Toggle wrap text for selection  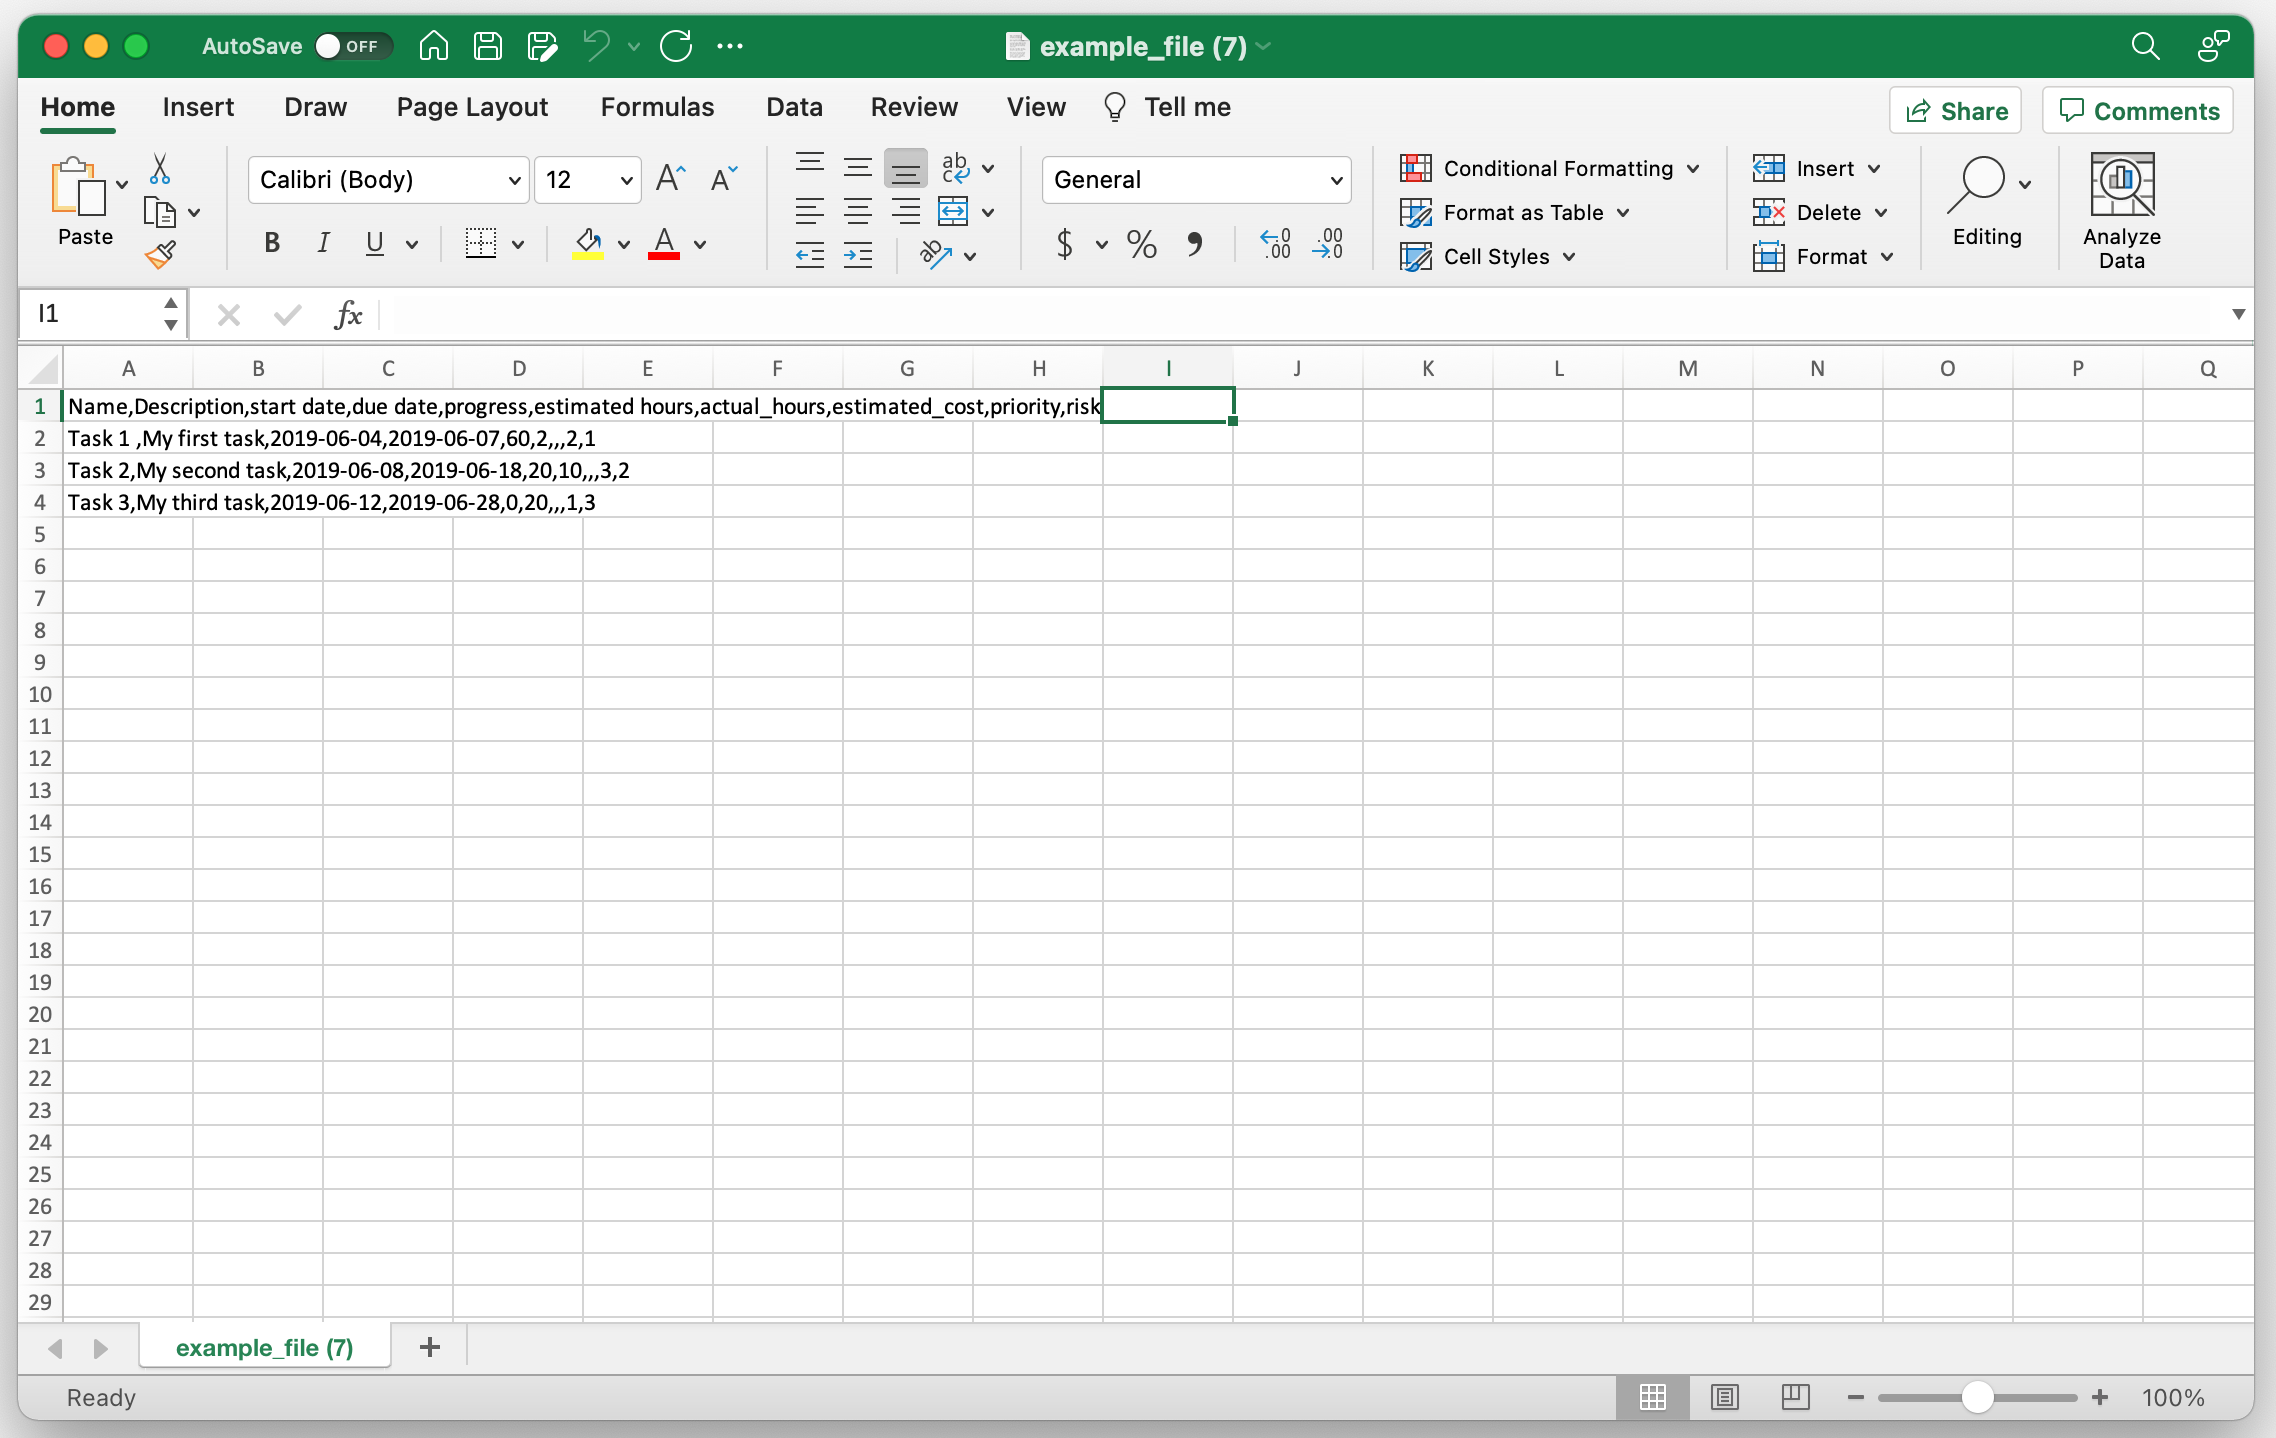955,168
